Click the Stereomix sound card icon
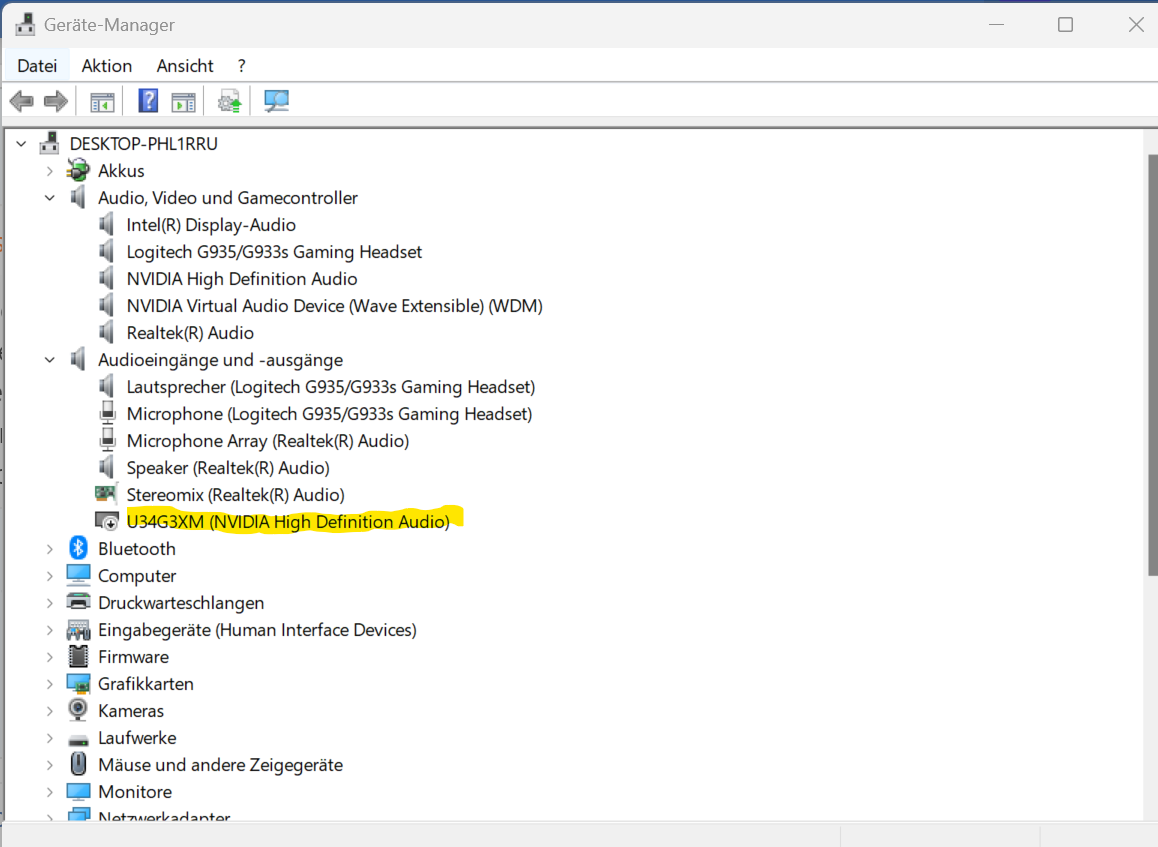 click(106, 493)
